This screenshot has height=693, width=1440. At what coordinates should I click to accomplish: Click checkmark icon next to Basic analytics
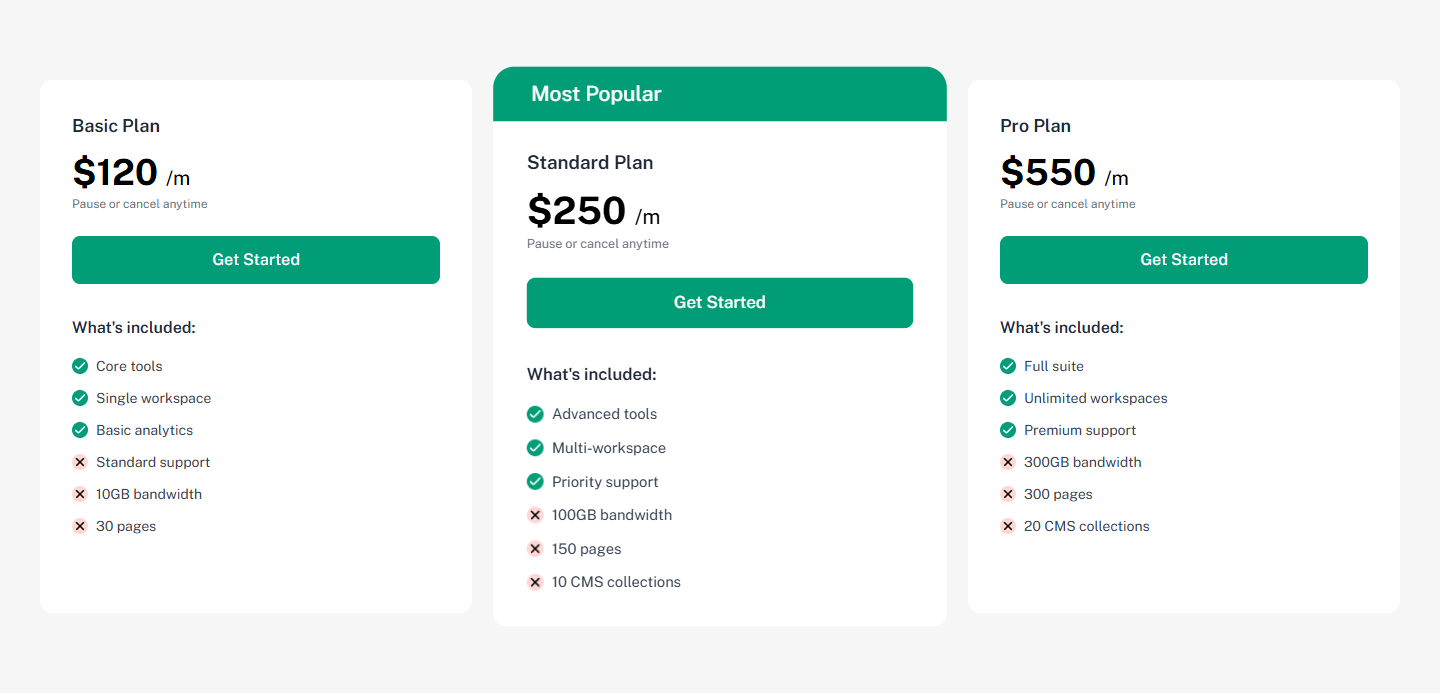(x=80, y=430)
